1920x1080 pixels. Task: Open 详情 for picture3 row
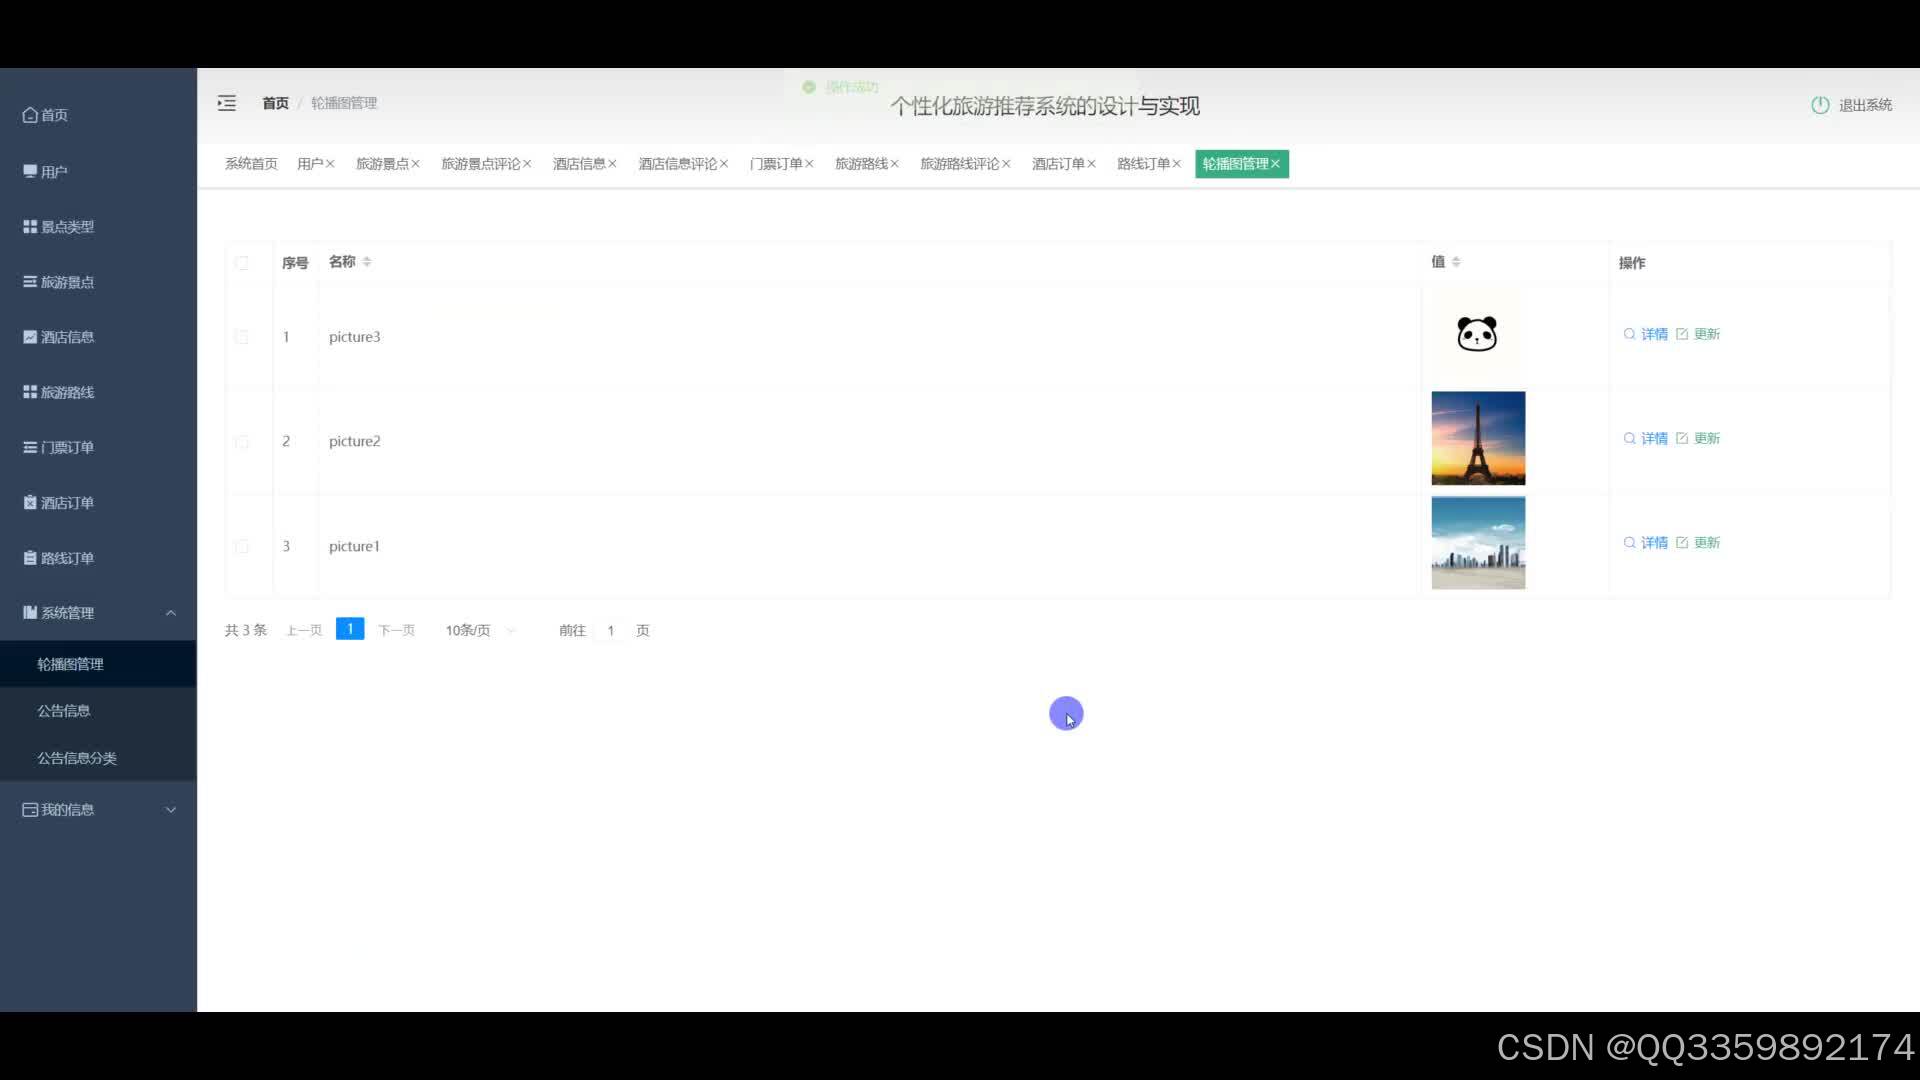pos(1645,334)
